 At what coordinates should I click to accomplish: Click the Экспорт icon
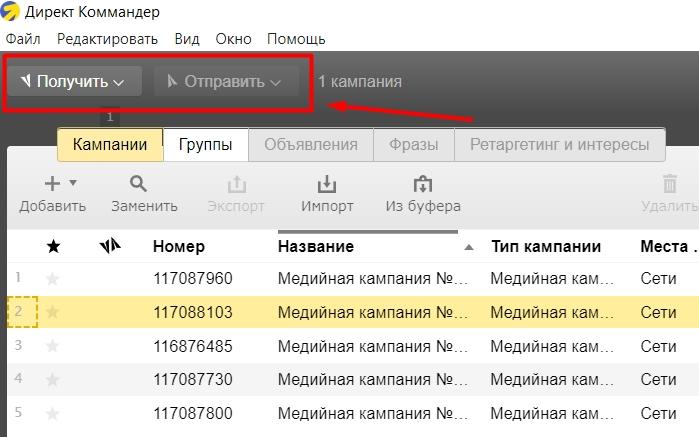pyautogui.click(x=237, y=184)
